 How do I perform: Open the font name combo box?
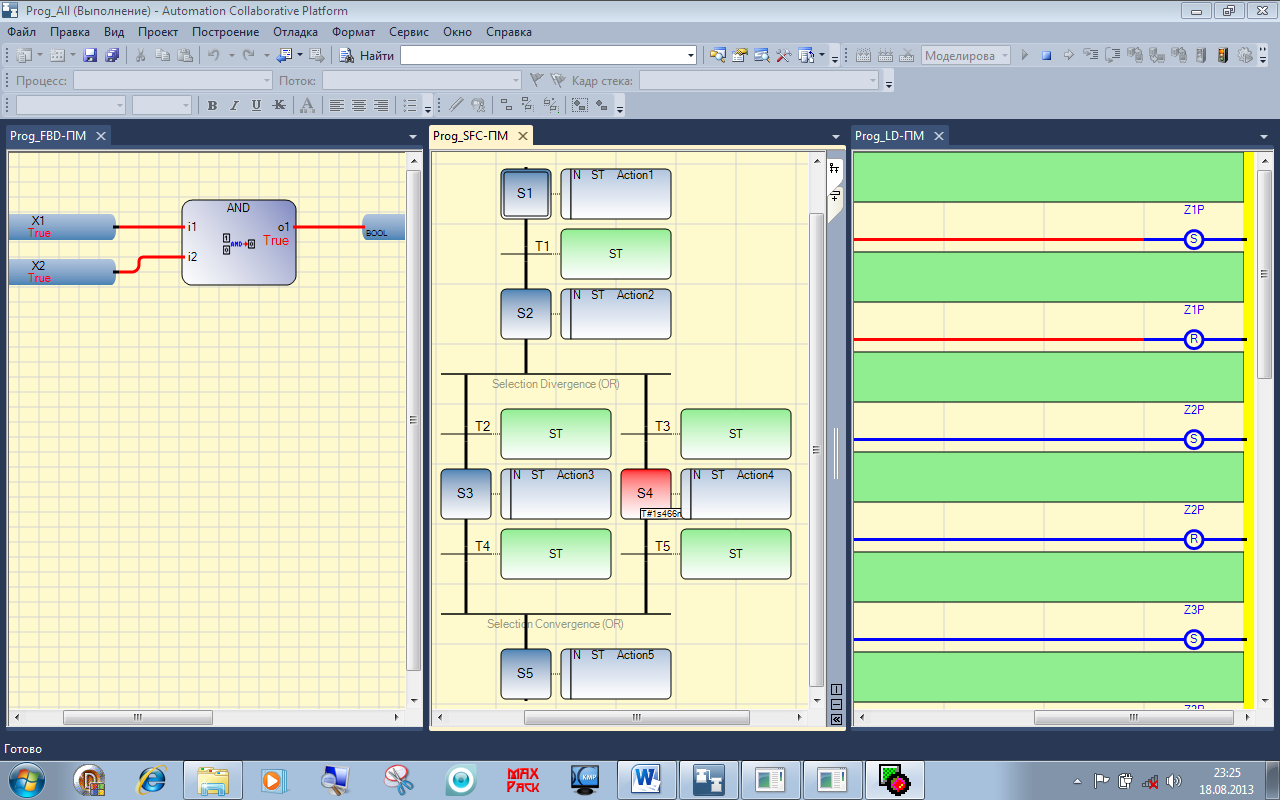coord(70,105)
